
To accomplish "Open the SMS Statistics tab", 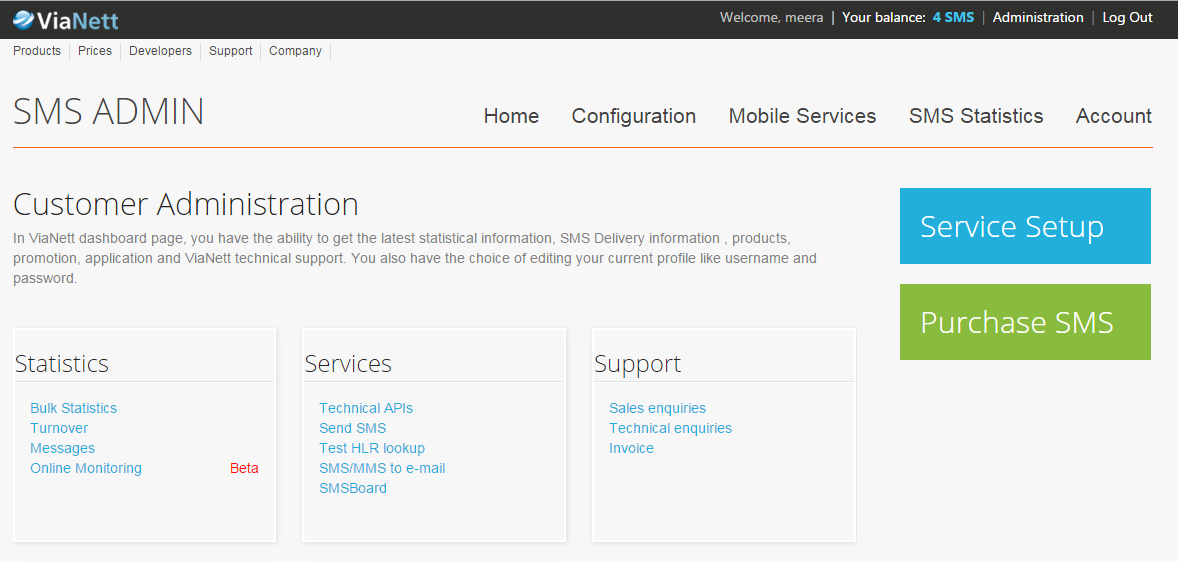I will click(976, 116).
